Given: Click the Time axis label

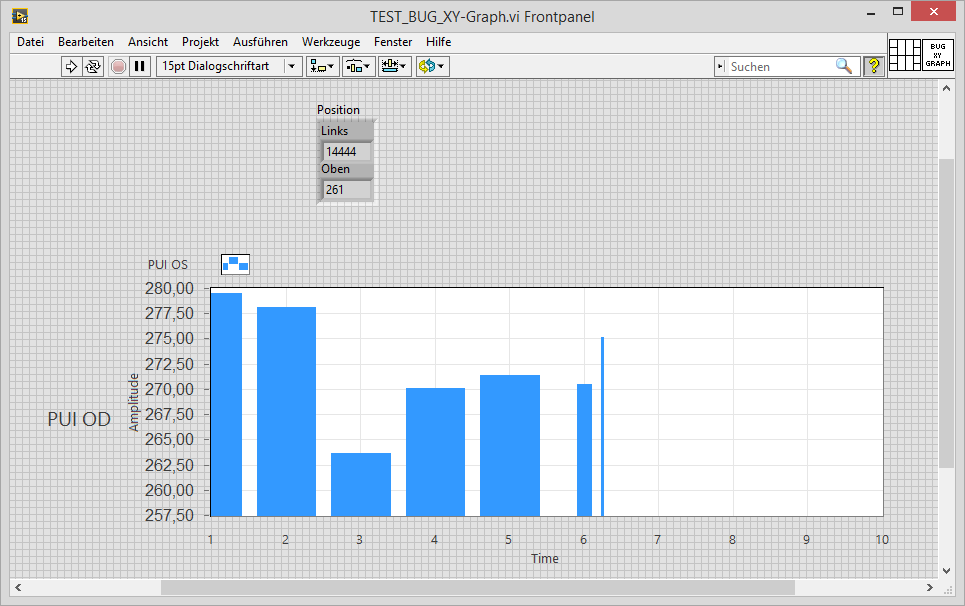Looking at the screenshot, I should point(545,559).
